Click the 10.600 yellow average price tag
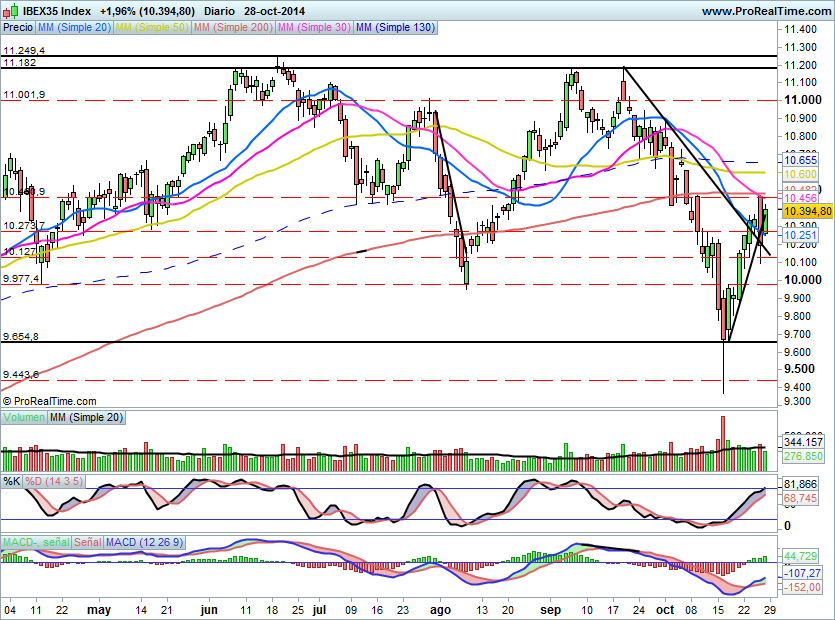The image size is (835, 620). coord(800,174)
